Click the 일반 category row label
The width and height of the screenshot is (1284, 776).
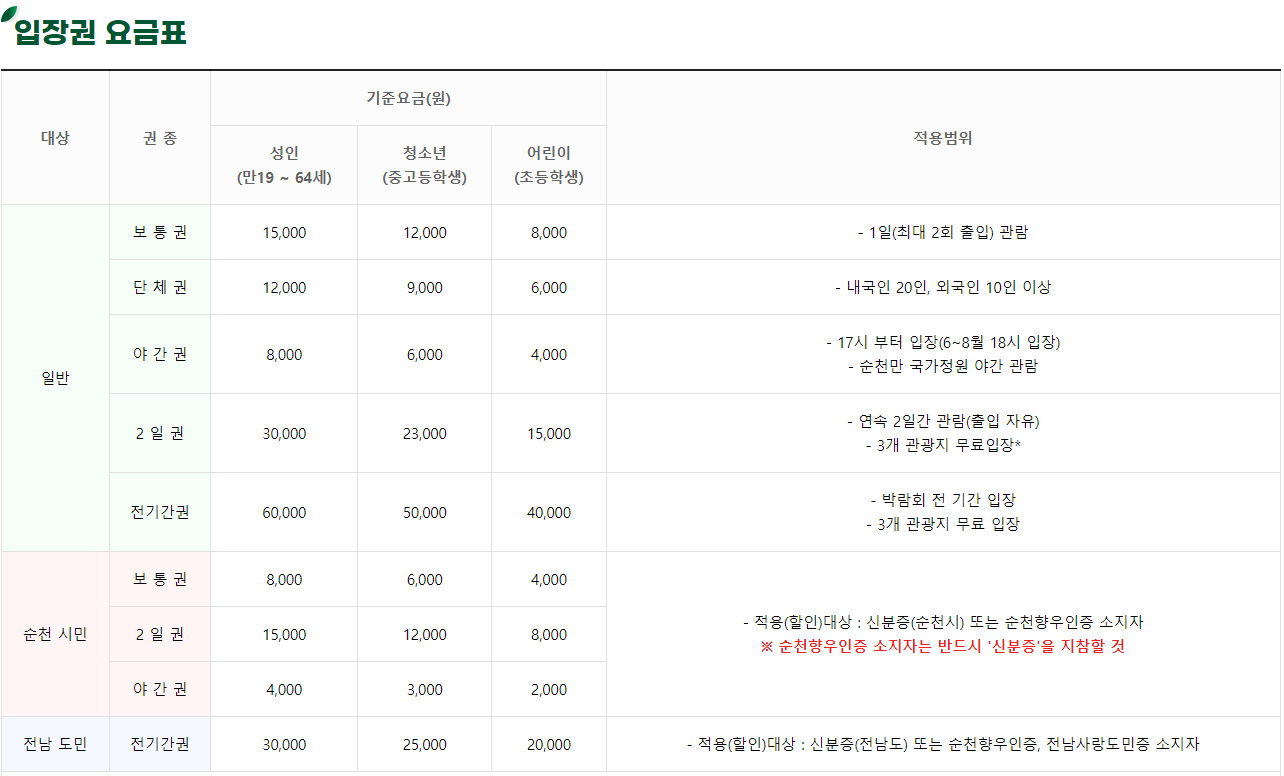coord(55,379)
